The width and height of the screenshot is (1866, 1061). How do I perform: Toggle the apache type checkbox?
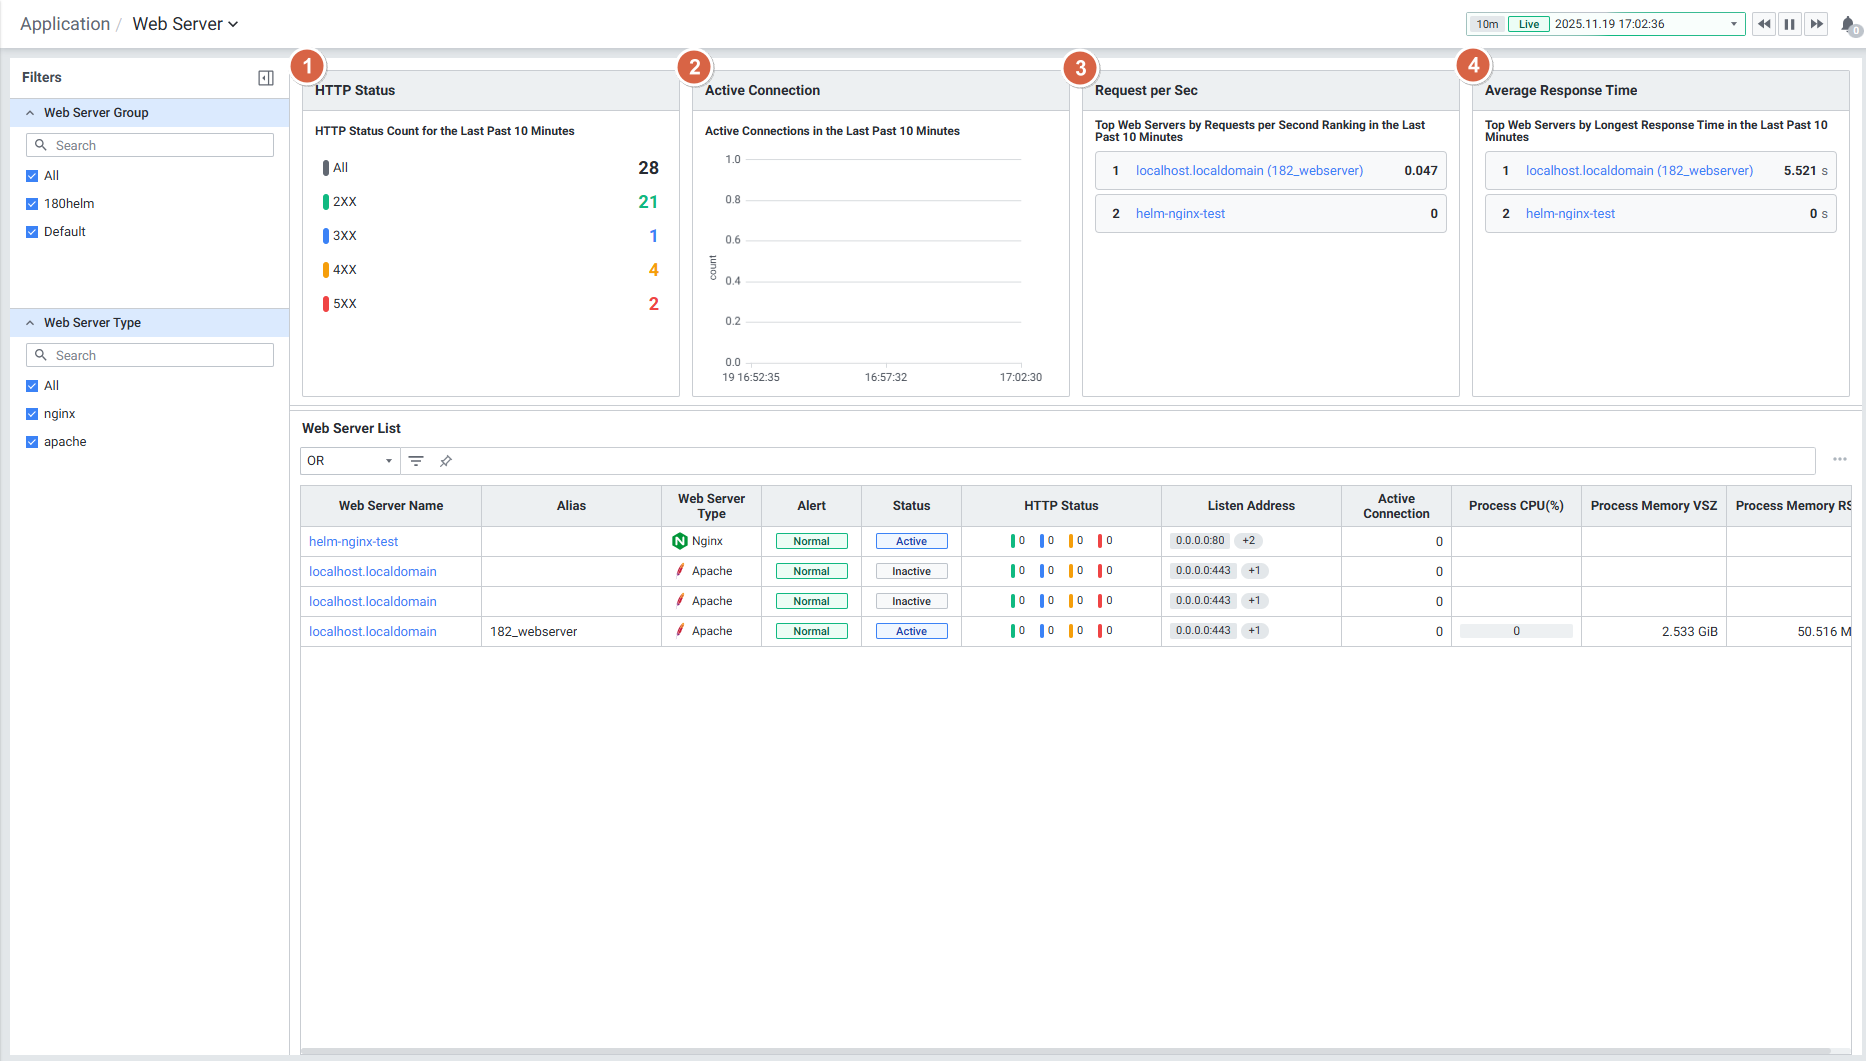[32, 442]
